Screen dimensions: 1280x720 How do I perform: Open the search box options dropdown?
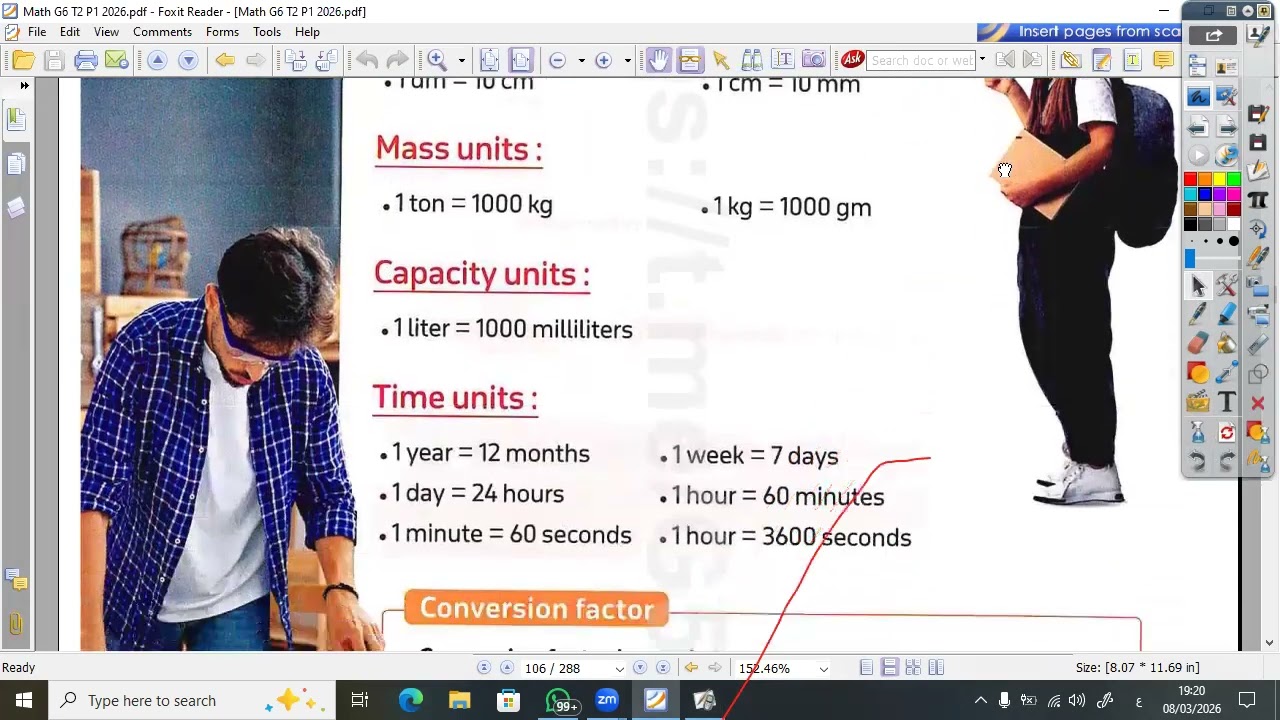[982, 60]
